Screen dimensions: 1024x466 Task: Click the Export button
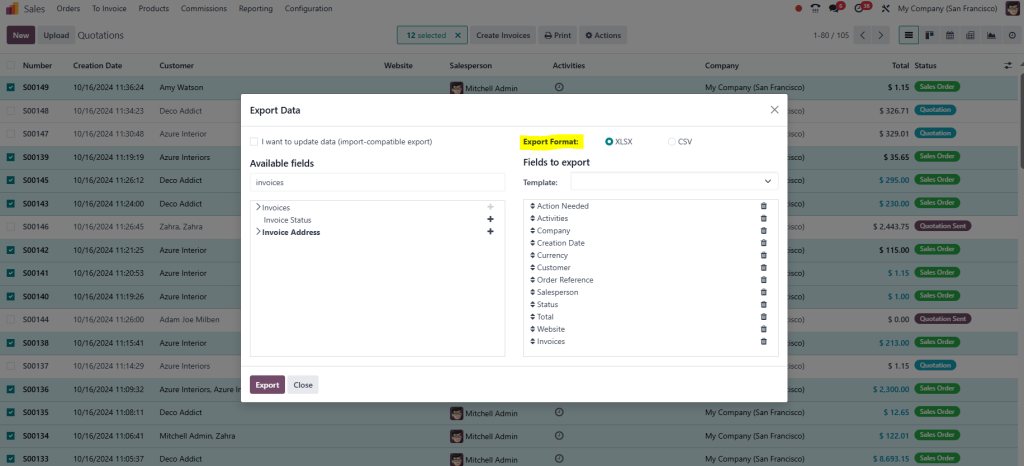pyautogui.click(x=267, y=385)
